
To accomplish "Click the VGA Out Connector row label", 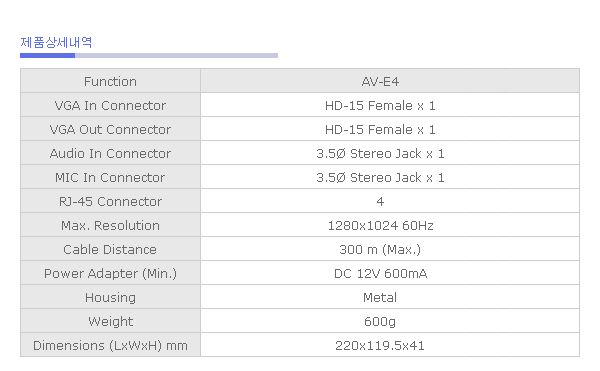I will (111, 129).
